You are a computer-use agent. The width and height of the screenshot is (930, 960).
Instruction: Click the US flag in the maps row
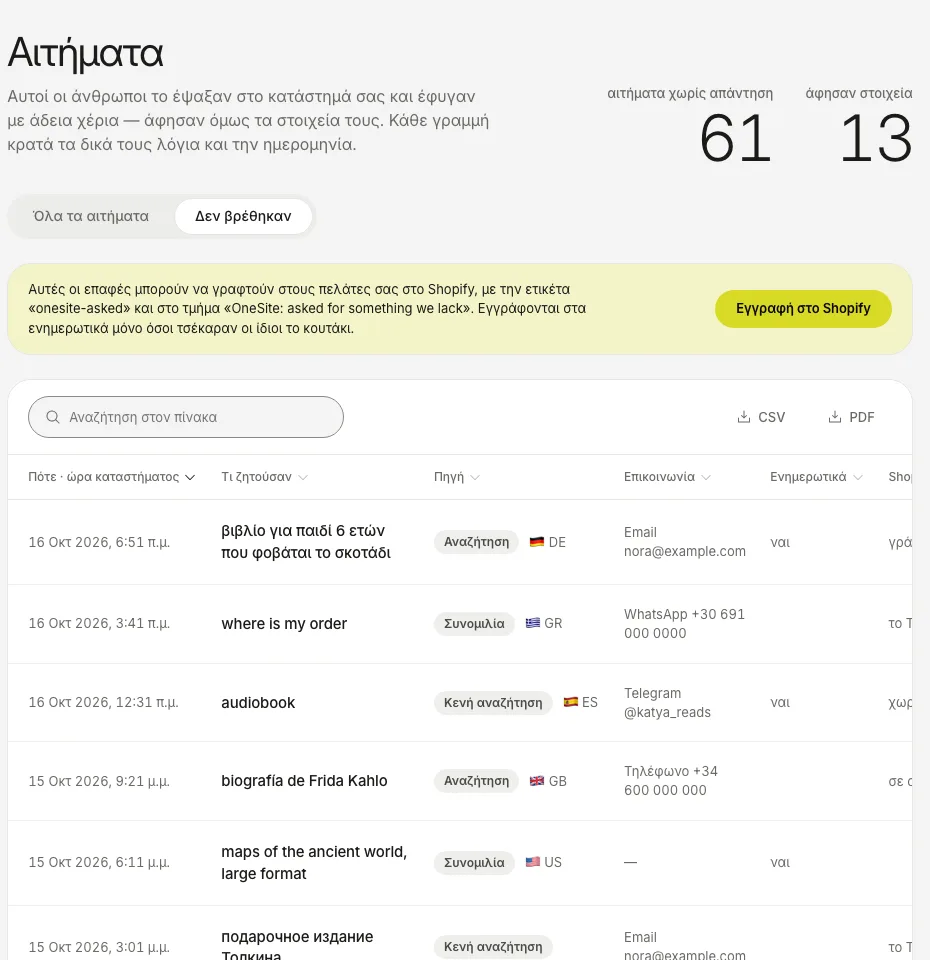click(533, 862)
